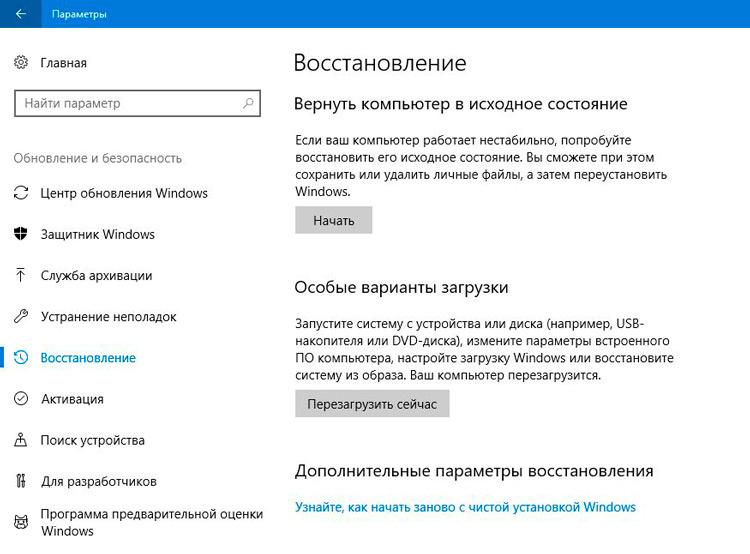This screenshot has height=554, width=750.
Task: Click heading Особые варианты загрузки
Action: pos(401,288)
